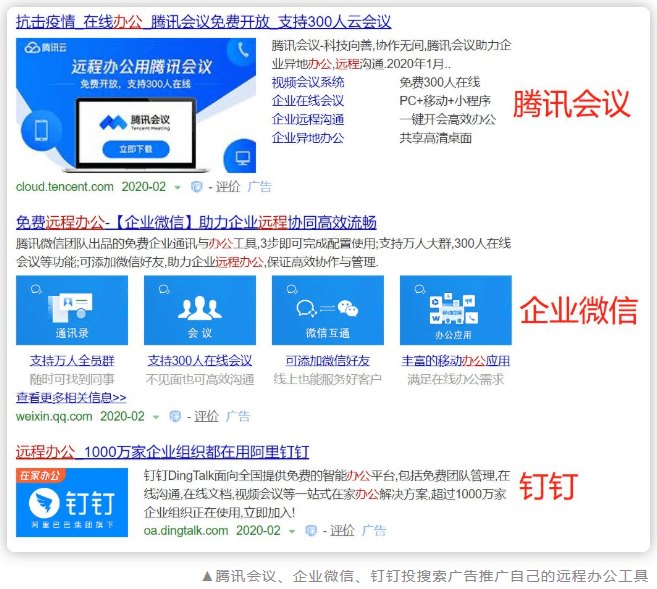Click the text 不见面也可高效沟通
This screenshot has width=657, height=589.
200,379
